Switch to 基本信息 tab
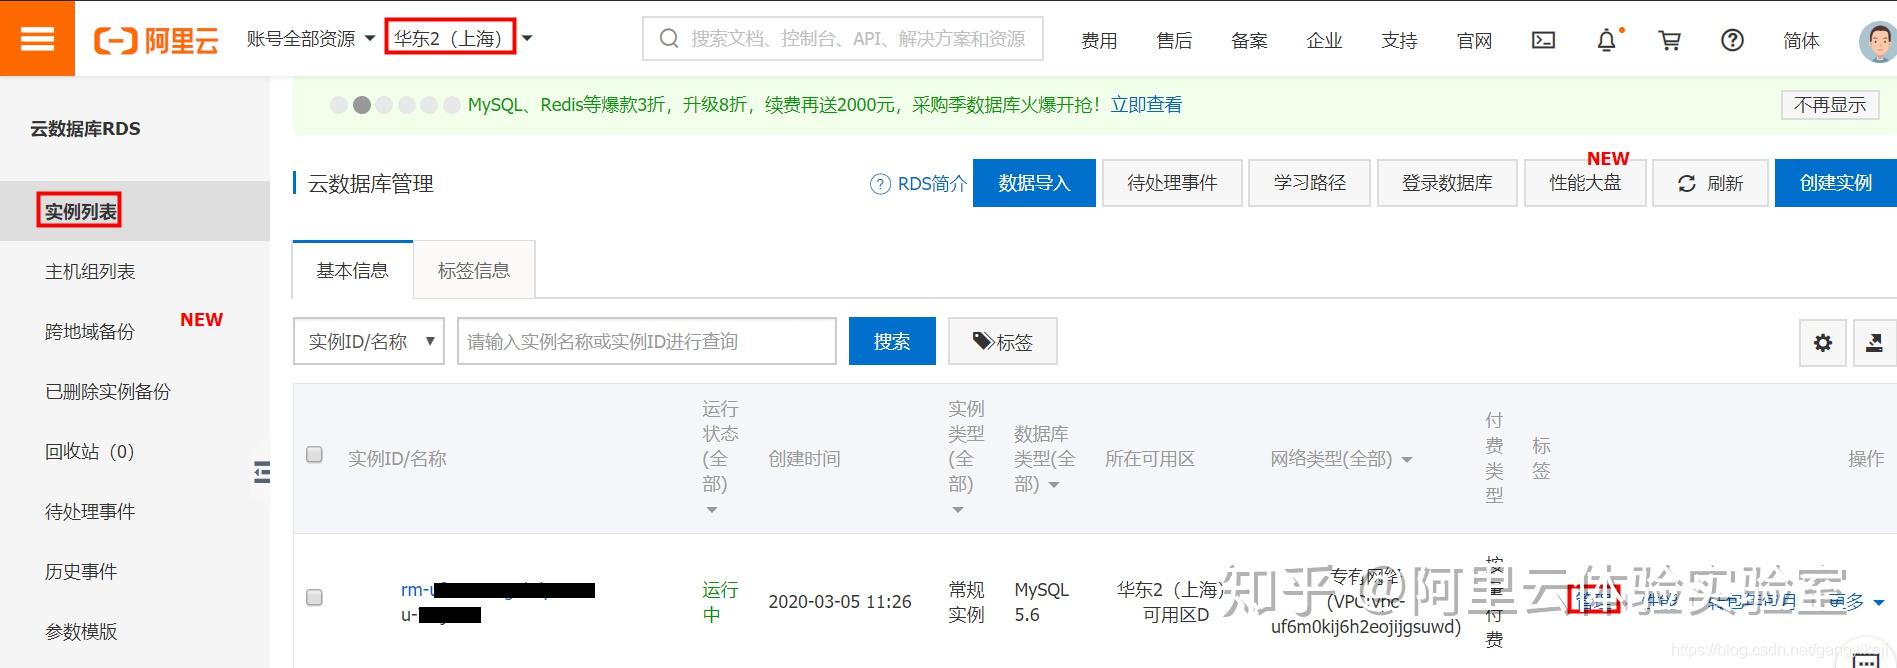This screenshot has width=1897, height=668. tap(352, 270)
